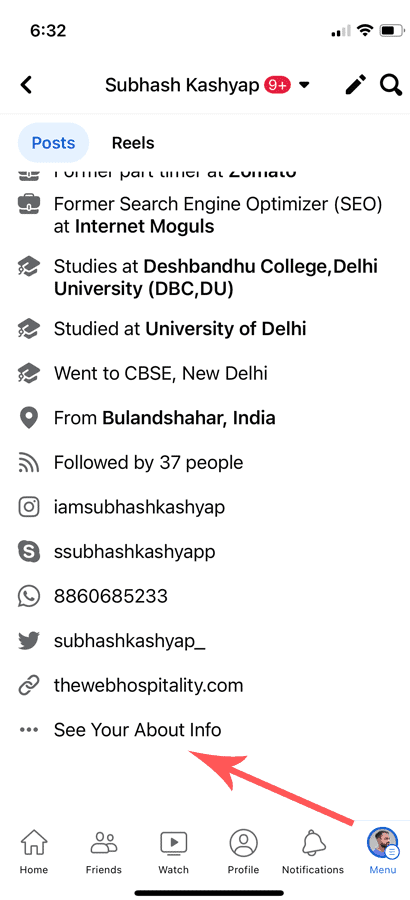The width and height of the screenshot is (410, 900).
Task: Expand the dropdown arrow beside Subhash Kashyap
Action: point(304,86)
